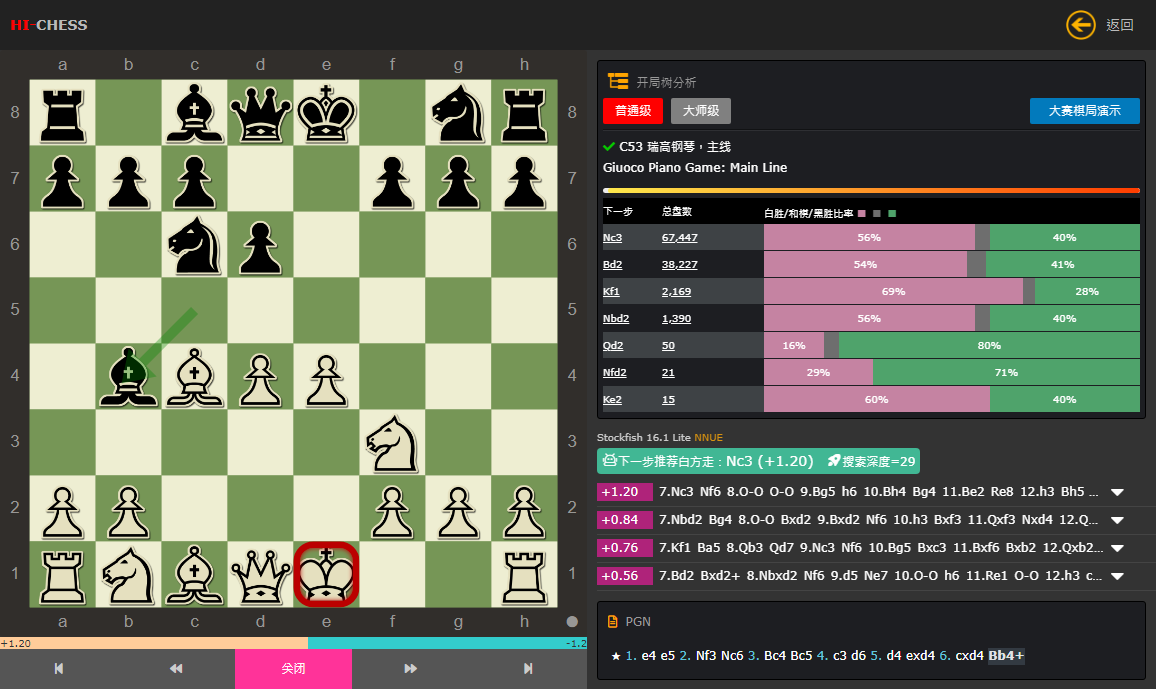Expand the +0.84 Nbd2 engine line

[1118, 520]
